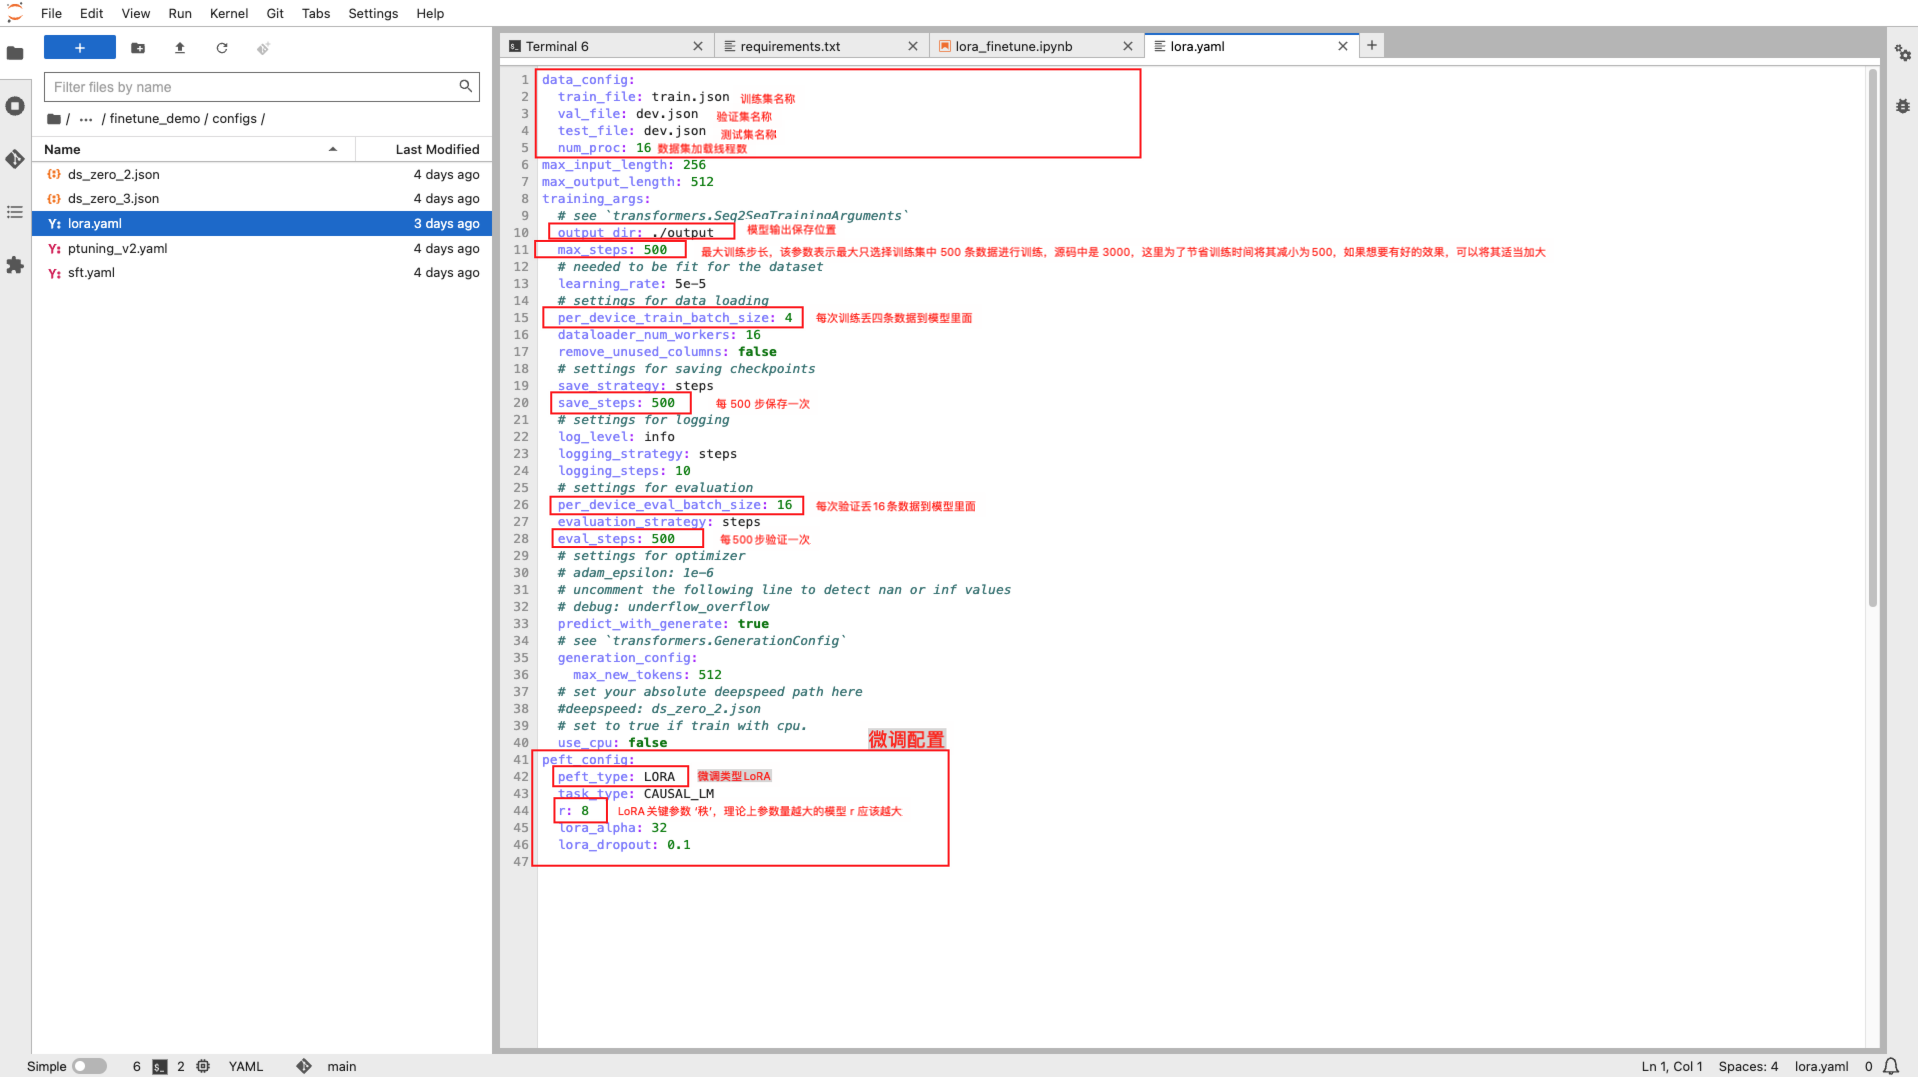The width and height of the screenshot is (1918, 1077).
Task: Show the Table of Contents panel
Action: coord(15,212)
